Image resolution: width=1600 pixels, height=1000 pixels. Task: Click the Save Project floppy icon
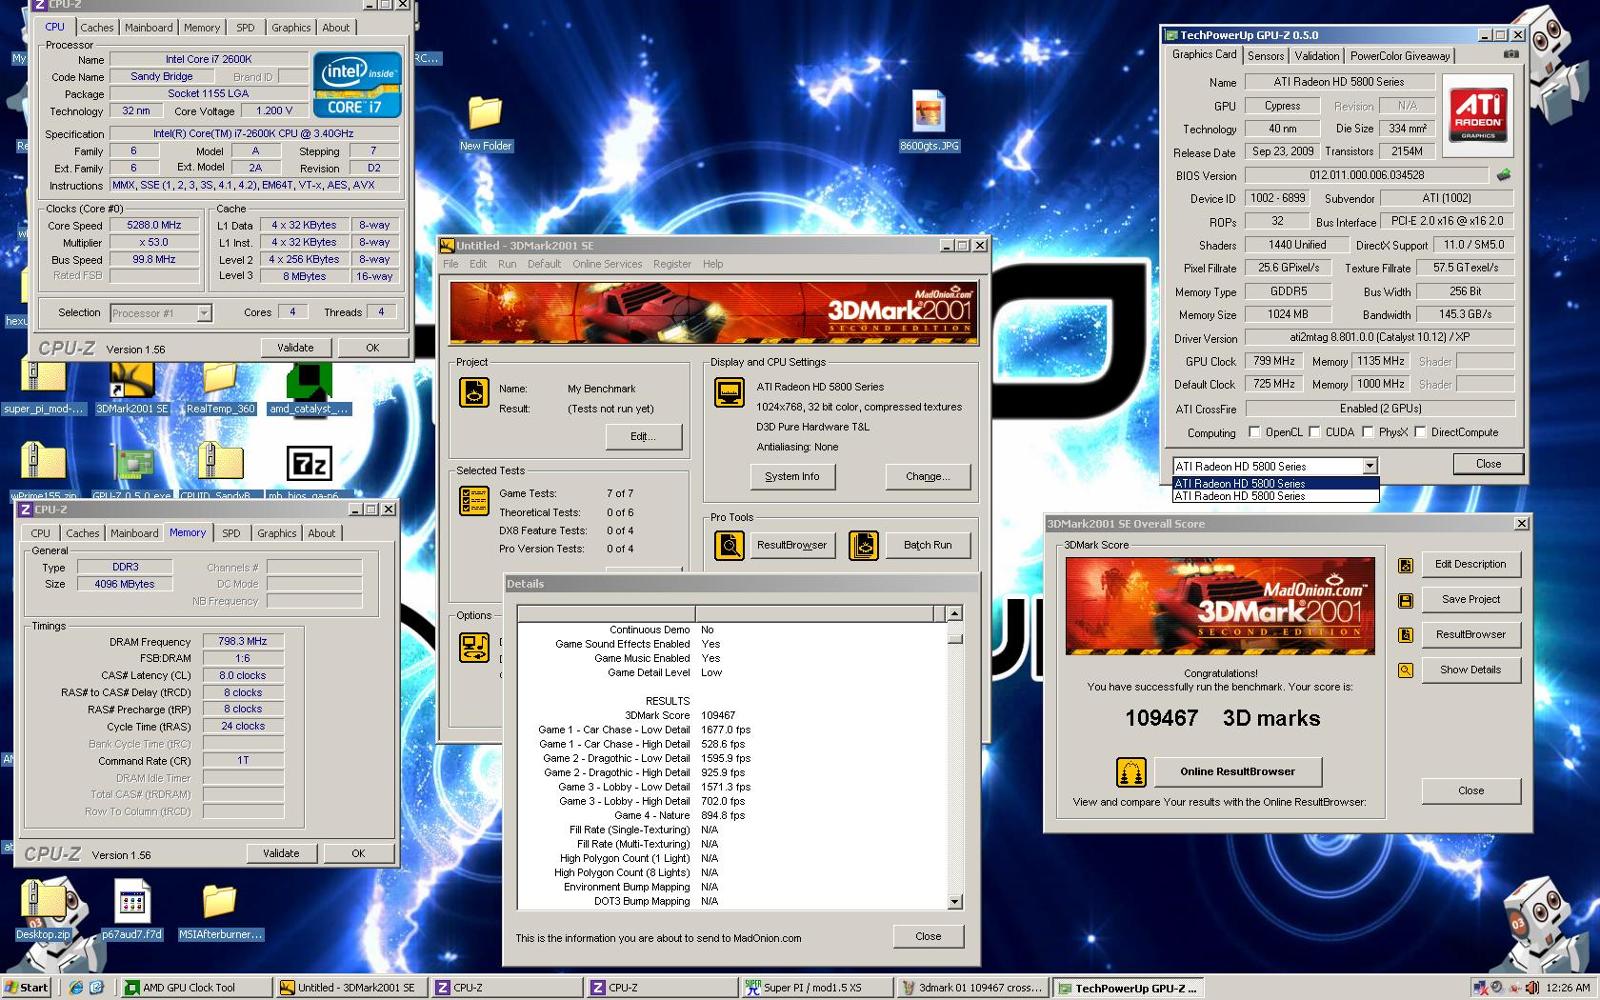click(x=1405, y=601)
